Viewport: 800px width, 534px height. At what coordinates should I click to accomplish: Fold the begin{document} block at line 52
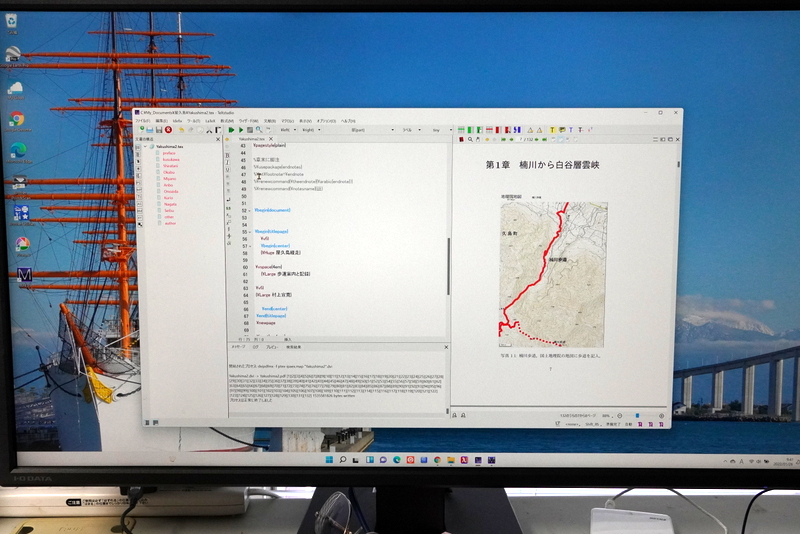(250, 210)
